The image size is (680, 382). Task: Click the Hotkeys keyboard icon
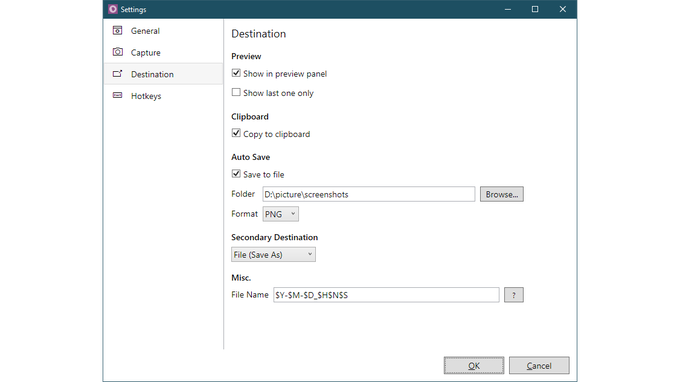117,95
